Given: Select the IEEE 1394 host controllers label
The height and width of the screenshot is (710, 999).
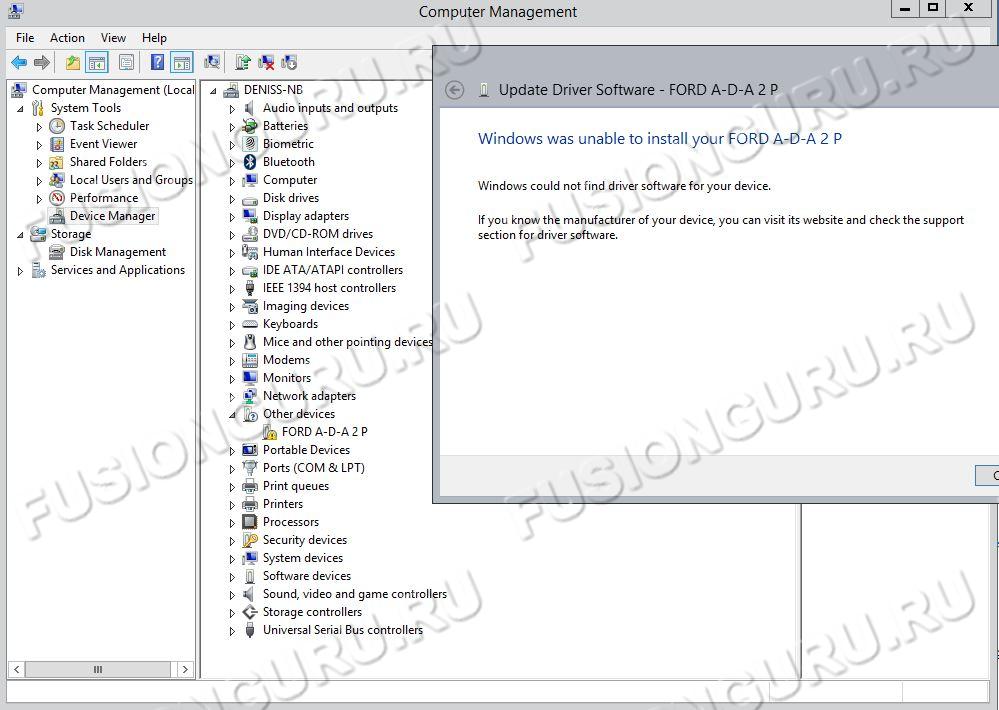Looking at the screenshot, I should click(x=329, y=288).
